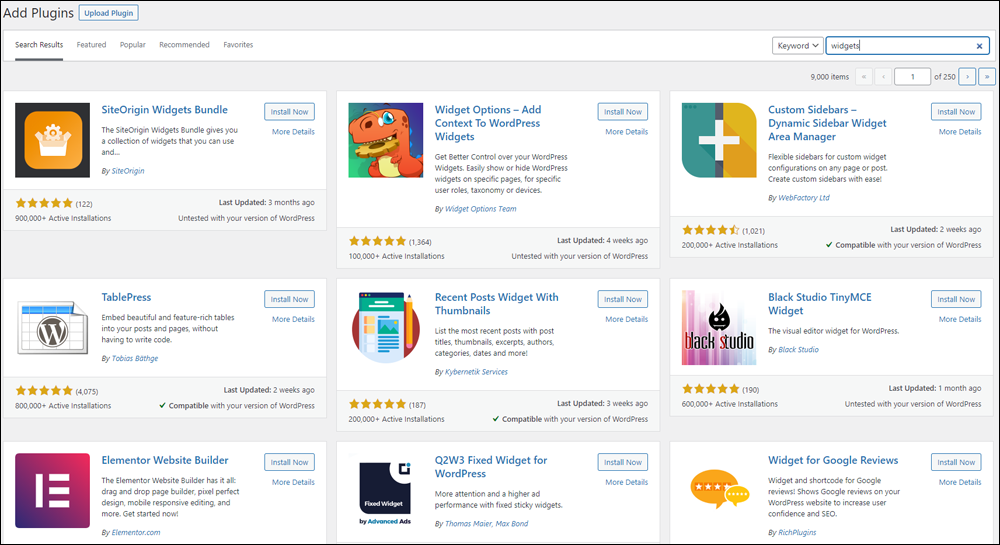Switch to the Search Results tab
The width and height of the screenshot is (1000, 545).
click(39, 45)
